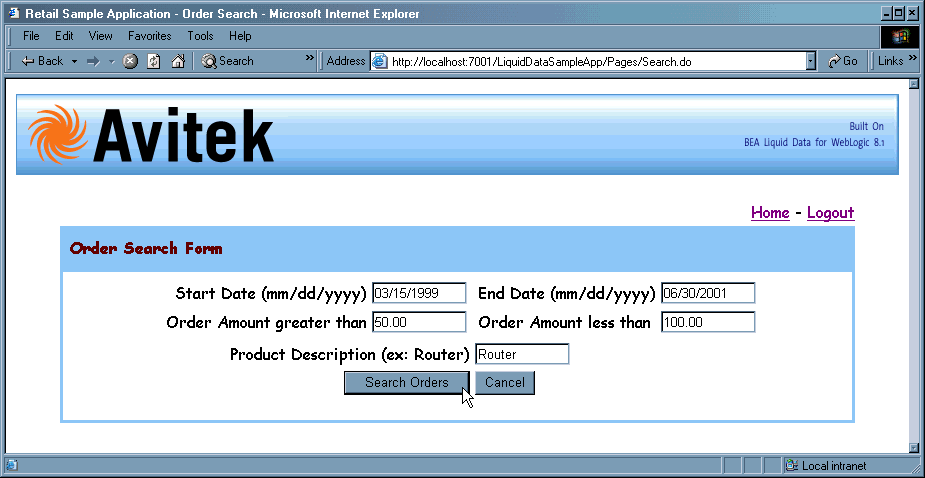Click the Start Date input field
Image resolution: width=925 pixels, height=478 pixels.
(419, 293)
